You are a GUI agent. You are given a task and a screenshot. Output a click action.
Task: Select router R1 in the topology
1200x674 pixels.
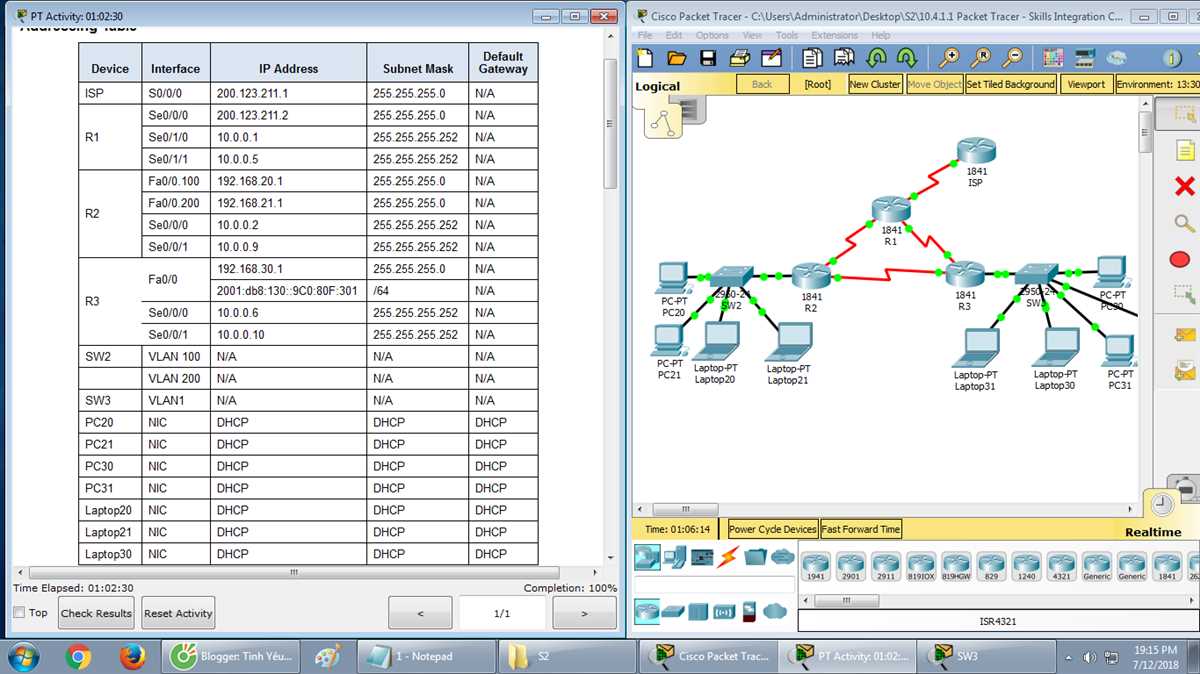(890, 211)
